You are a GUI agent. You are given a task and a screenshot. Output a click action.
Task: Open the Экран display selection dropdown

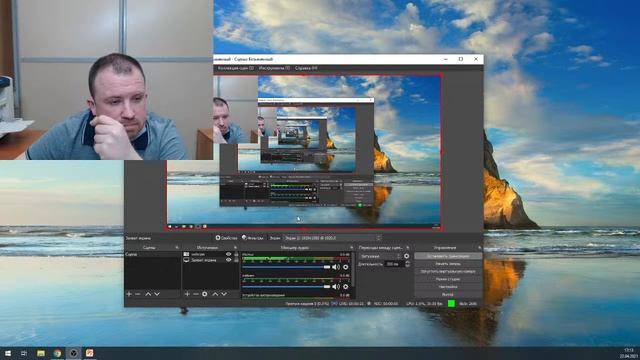(332, 238)
